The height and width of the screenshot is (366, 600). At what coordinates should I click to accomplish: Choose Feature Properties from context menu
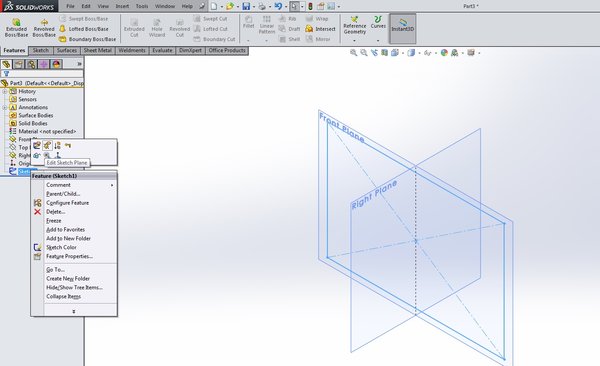(69, 257)
